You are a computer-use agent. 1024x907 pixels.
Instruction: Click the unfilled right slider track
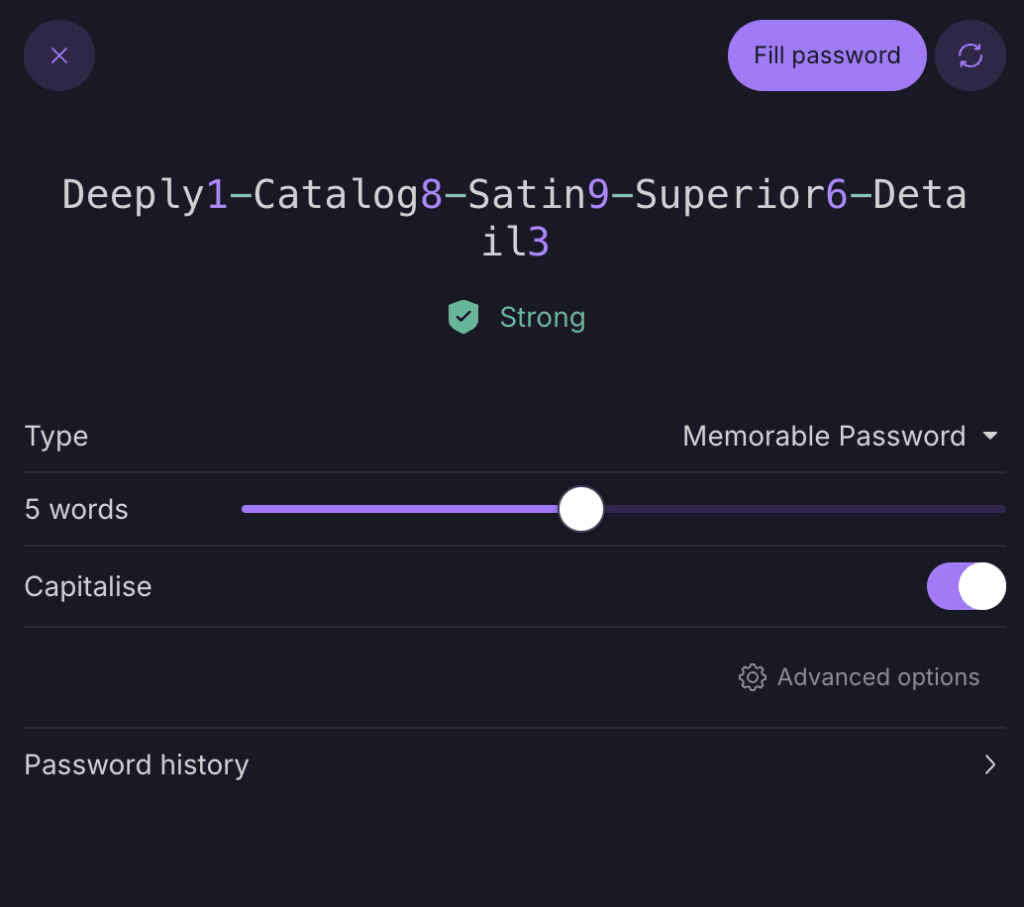pyautogui.click(x=800, y=509)
